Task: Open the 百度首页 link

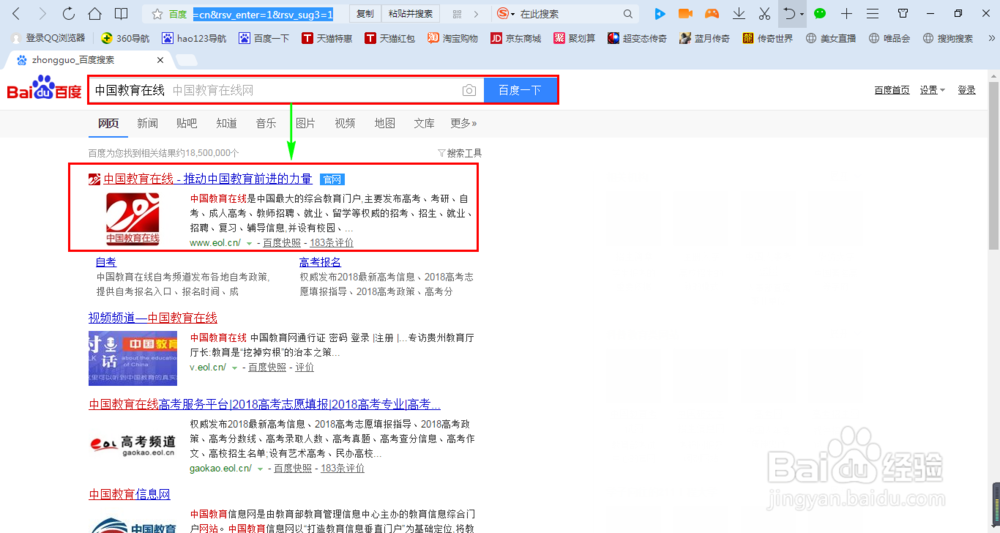Action: [x=892, y=91]
